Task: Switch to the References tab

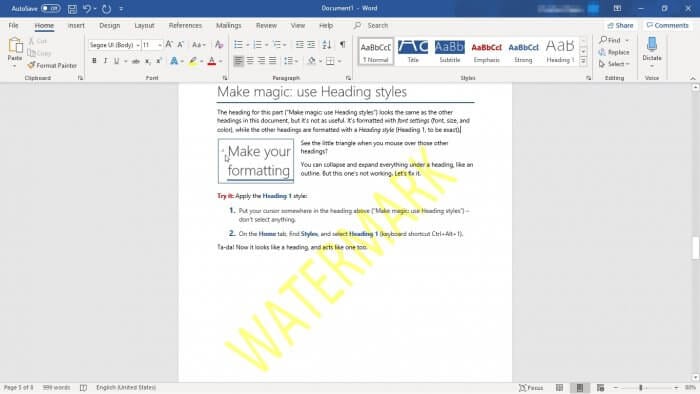Action: (185, 25)
